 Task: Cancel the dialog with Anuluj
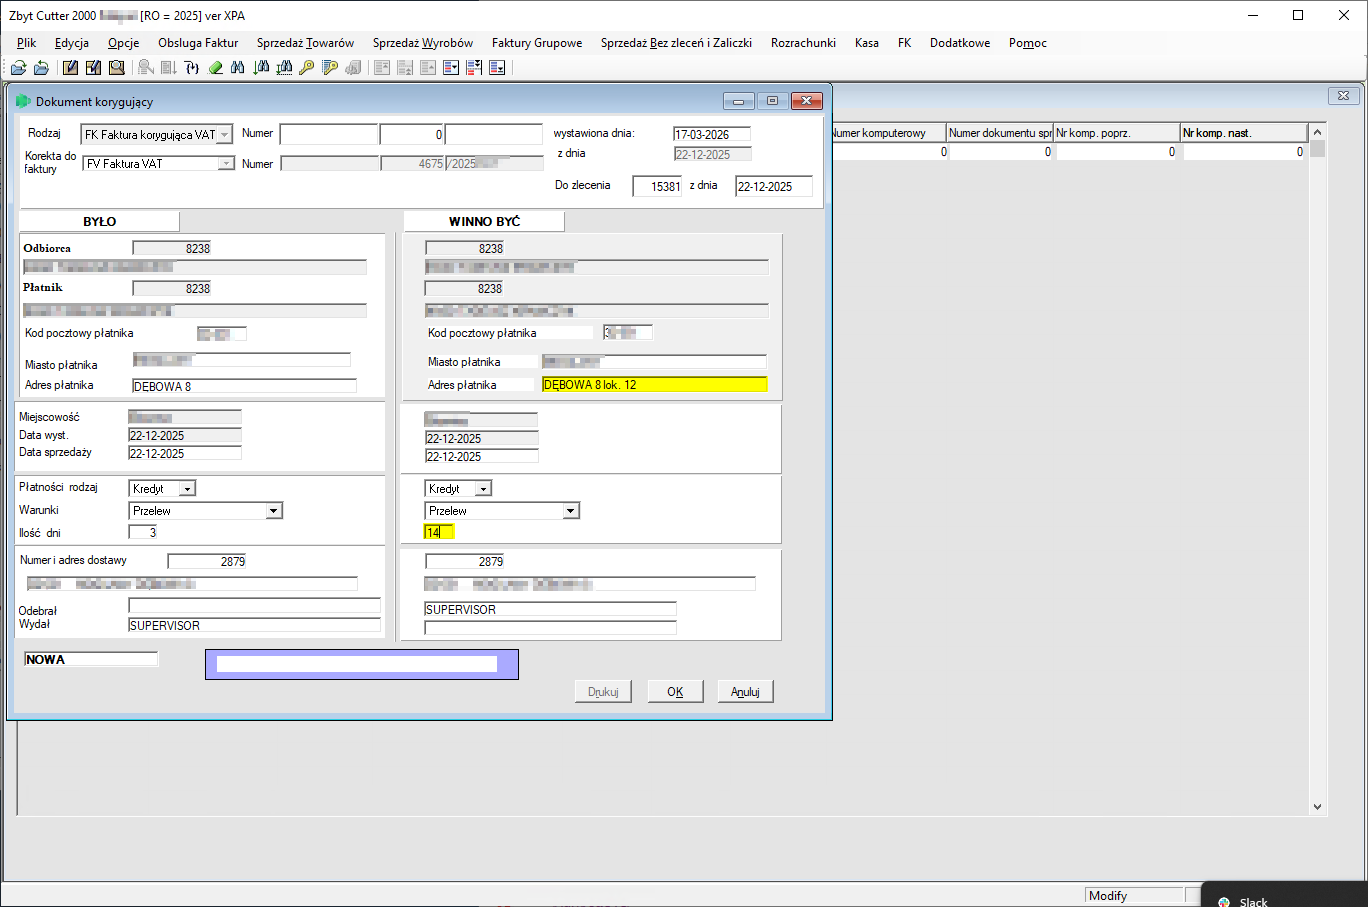745,692
